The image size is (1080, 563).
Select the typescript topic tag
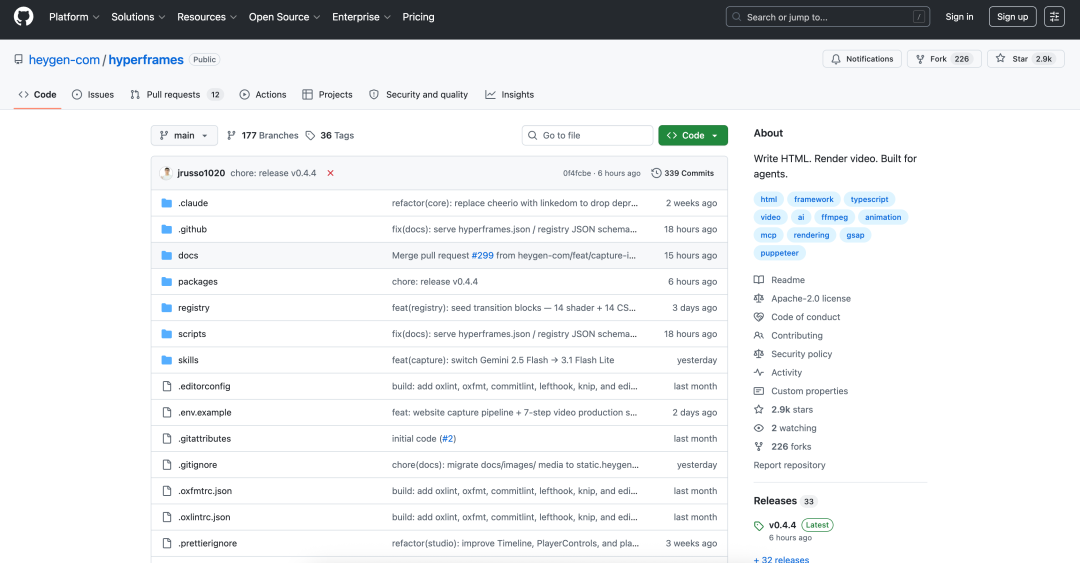pyautogui.click(x=867, y=199)
